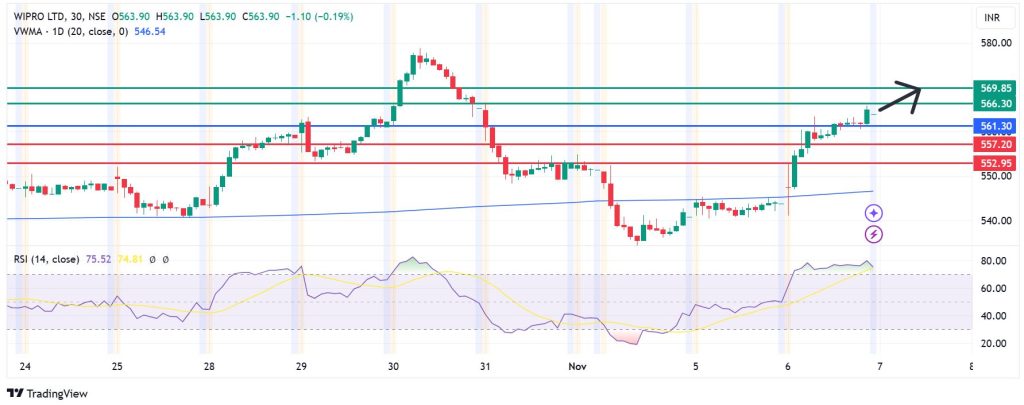Select the RSI (14, close) legend
The height and width of the screenshot is (405, 1024).
click(x=46, y=259)
